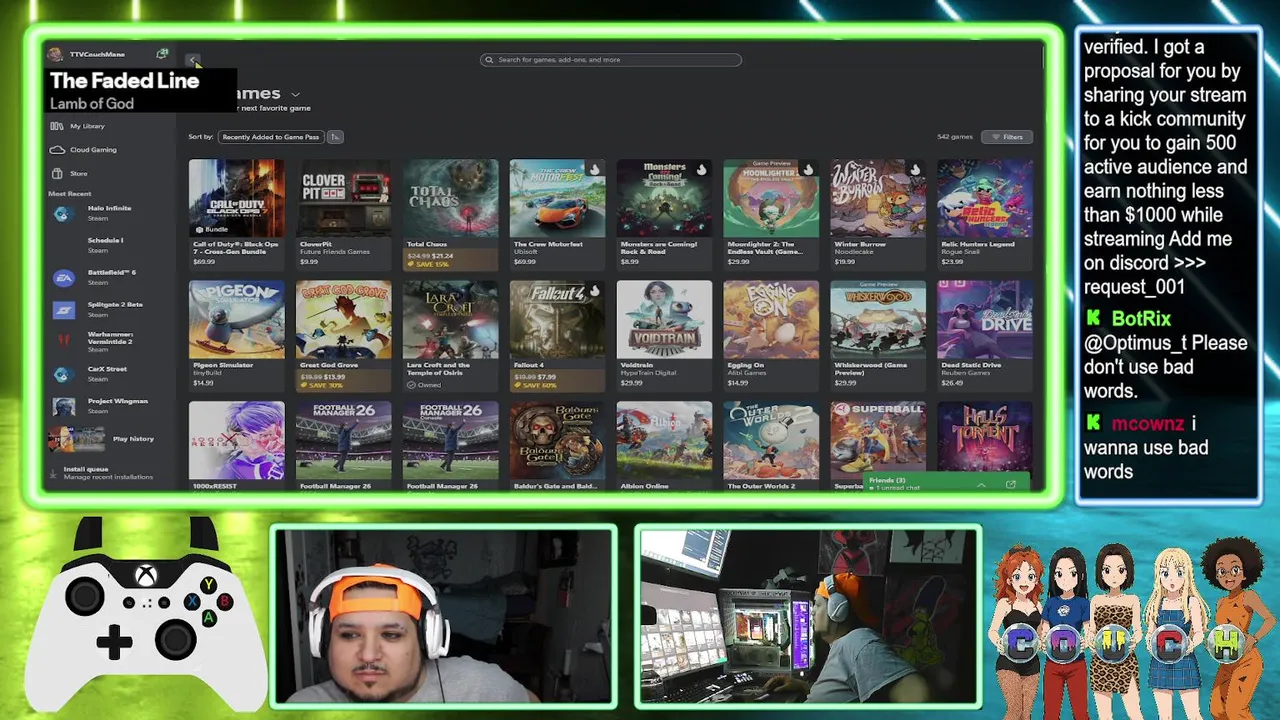Screen dimensions: 1280x720
Task: Click the CarX Street icon
Action: [64, 374]
